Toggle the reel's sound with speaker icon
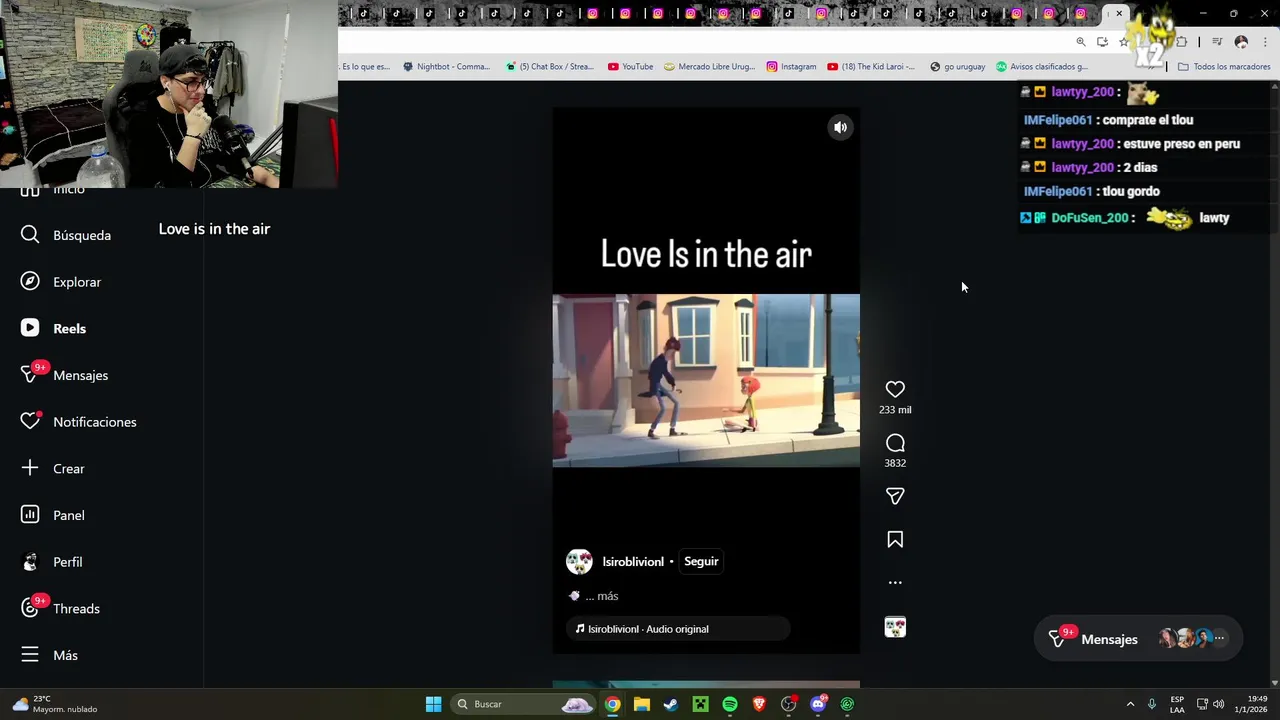Viewport: 1280px width, 720px height. (x=841, y=127)
